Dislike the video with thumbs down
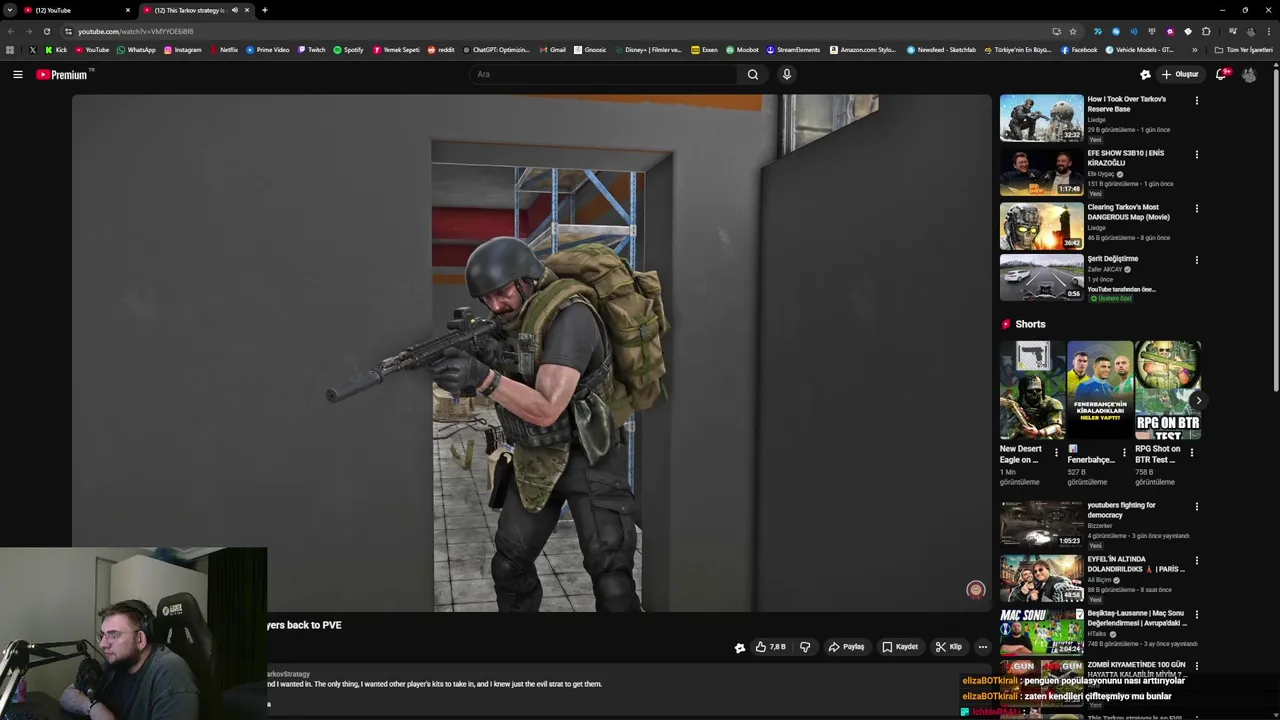 pos(805,647)
